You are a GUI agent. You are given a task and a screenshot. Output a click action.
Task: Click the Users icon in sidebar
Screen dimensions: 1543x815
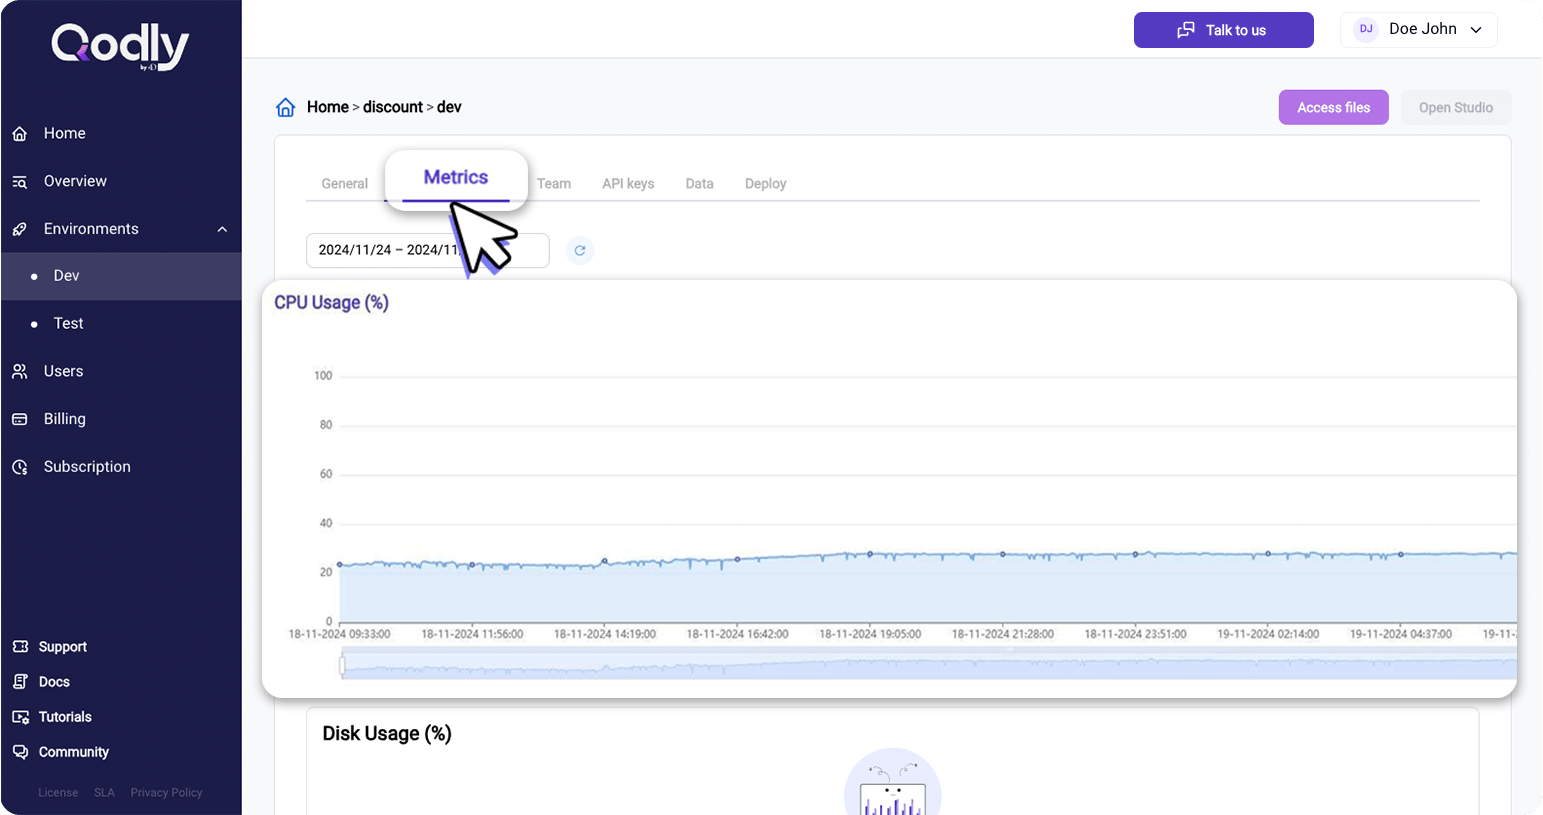[x=20, y=372]
